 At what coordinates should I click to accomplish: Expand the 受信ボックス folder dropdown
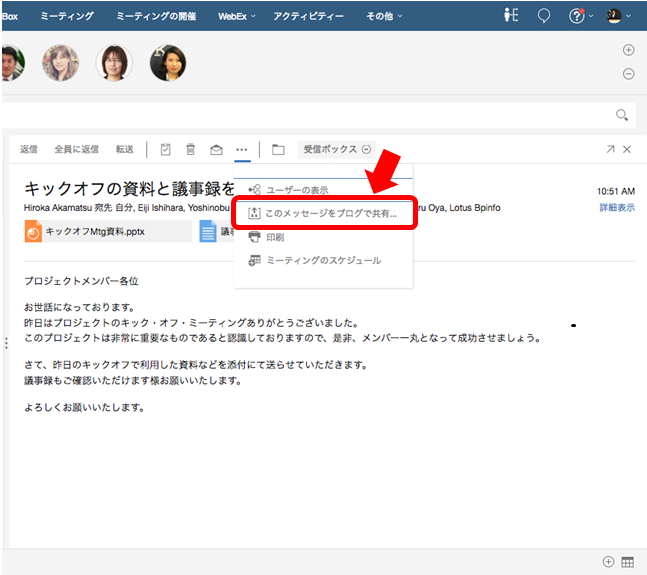338,149
